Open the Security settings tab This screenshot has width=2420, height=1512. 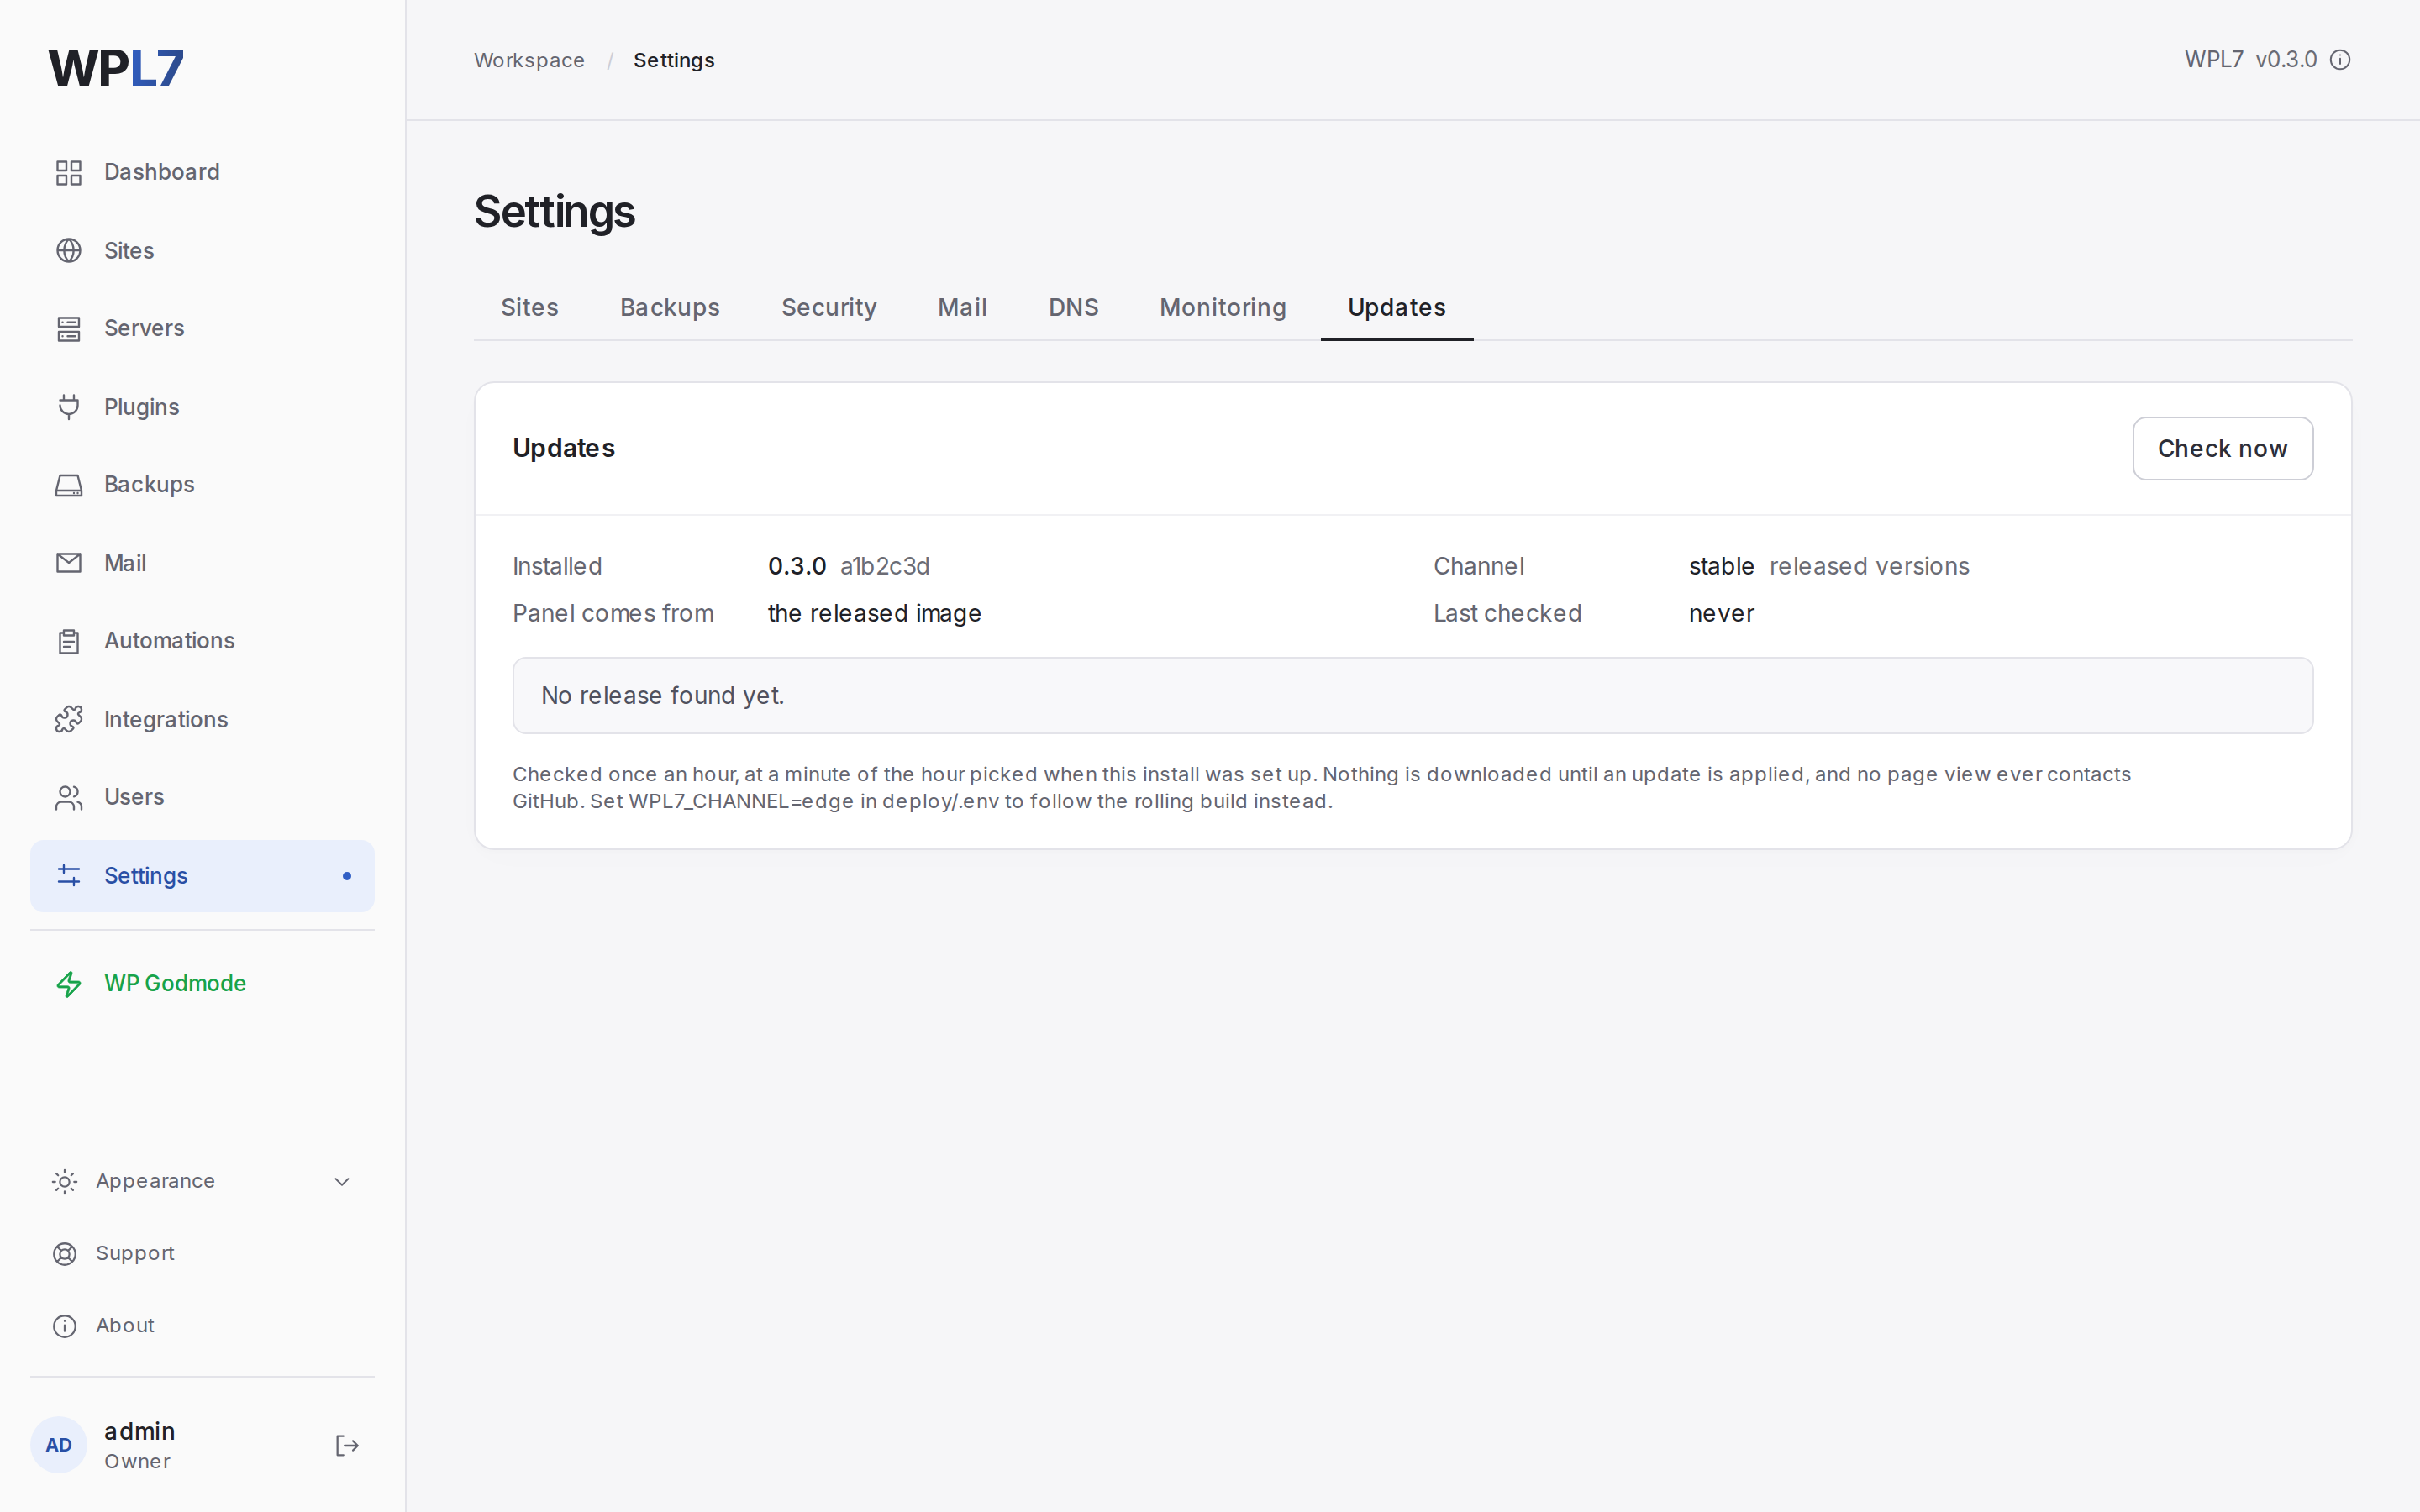[x=828, y=307]
